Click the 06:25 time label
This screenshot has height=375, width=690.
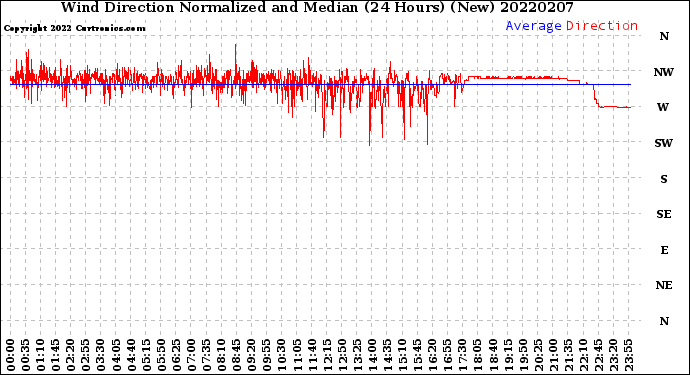(176, 355)
